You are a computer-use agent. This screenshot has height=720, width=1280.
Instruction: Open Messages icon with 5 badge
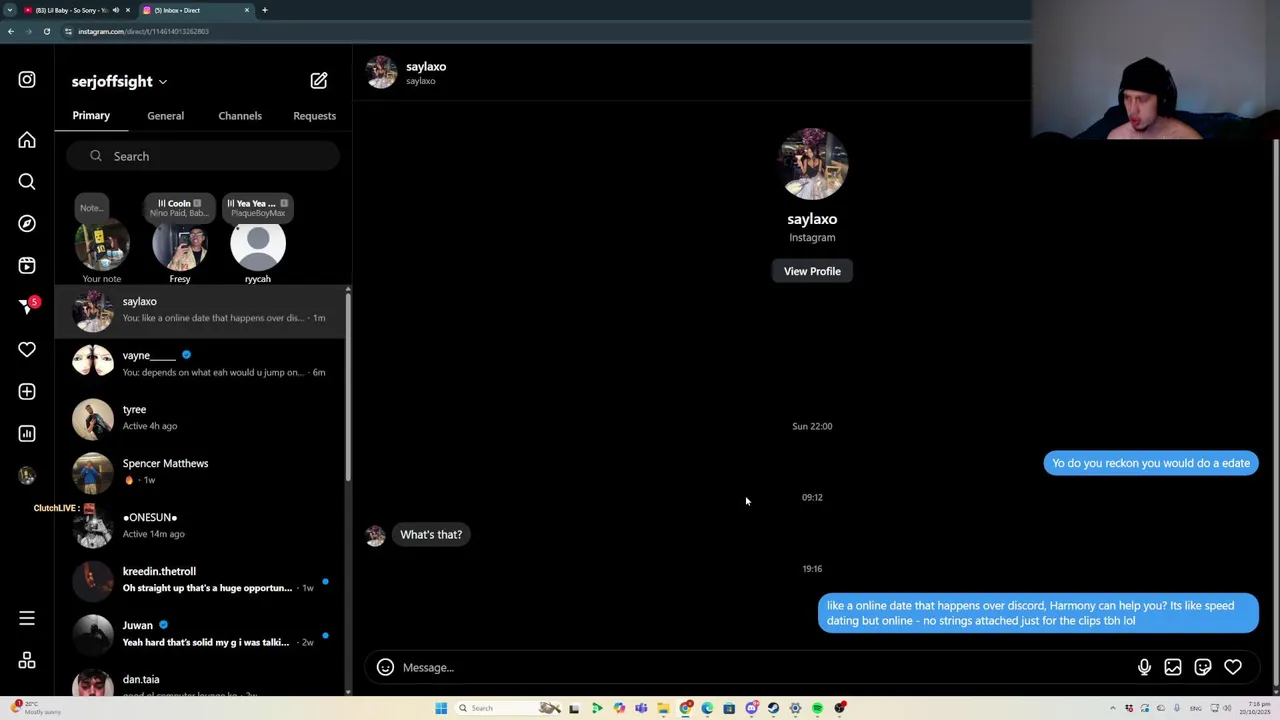click(28, 307)
